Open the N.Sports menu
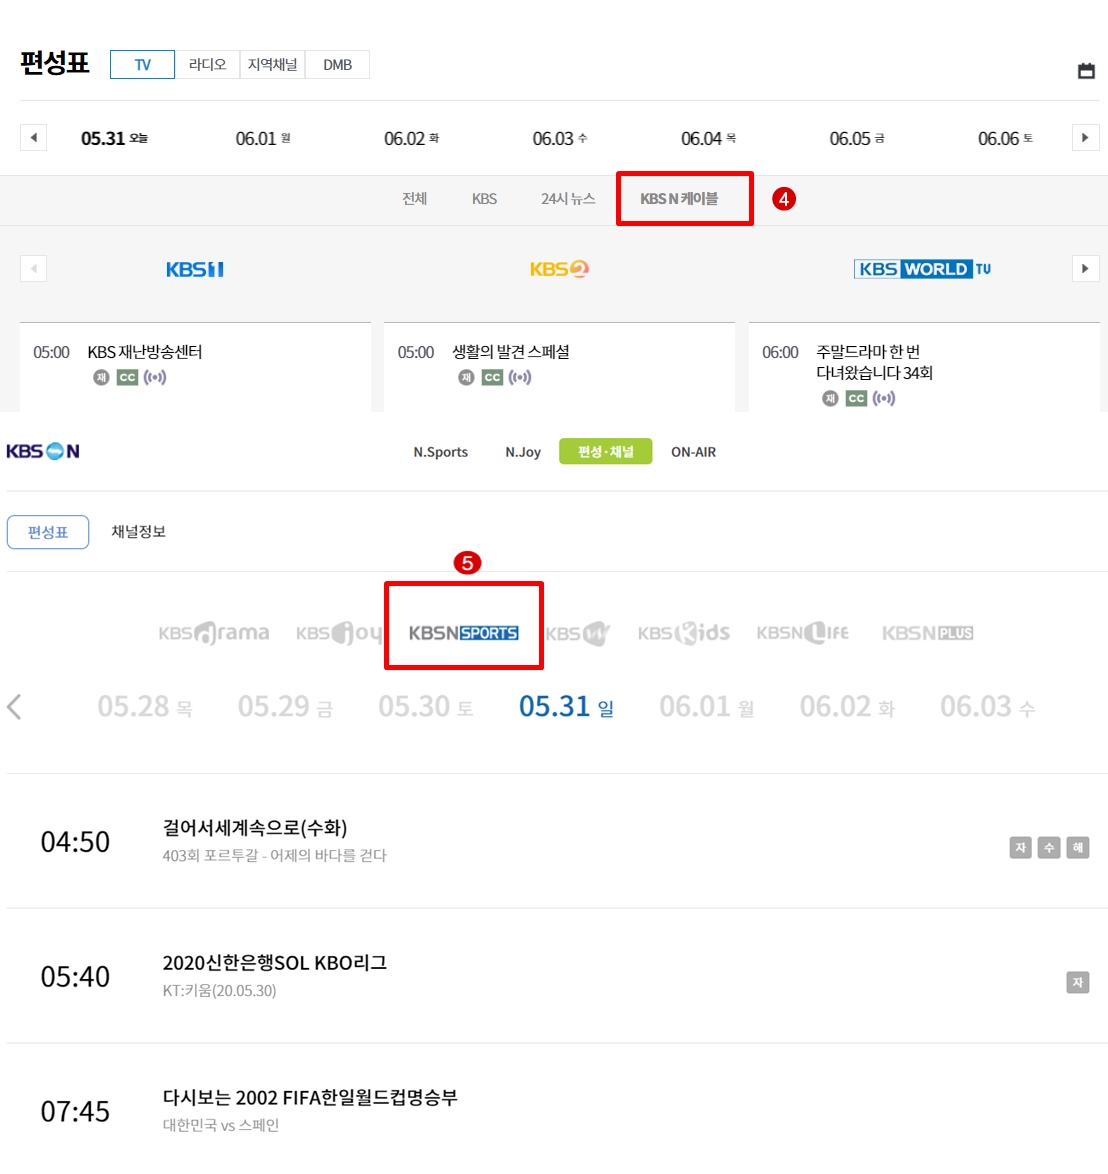The height and width of the screenshot is (1174, 1108). coord(441,452)
